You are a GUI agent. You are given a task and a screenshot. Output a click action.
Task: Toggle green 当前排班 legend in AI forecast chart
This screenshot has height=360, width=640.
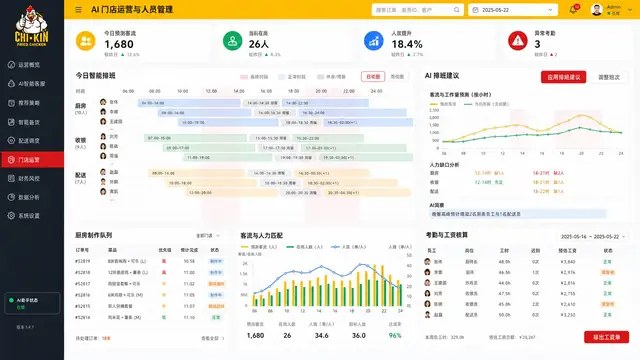click(487, 104)
